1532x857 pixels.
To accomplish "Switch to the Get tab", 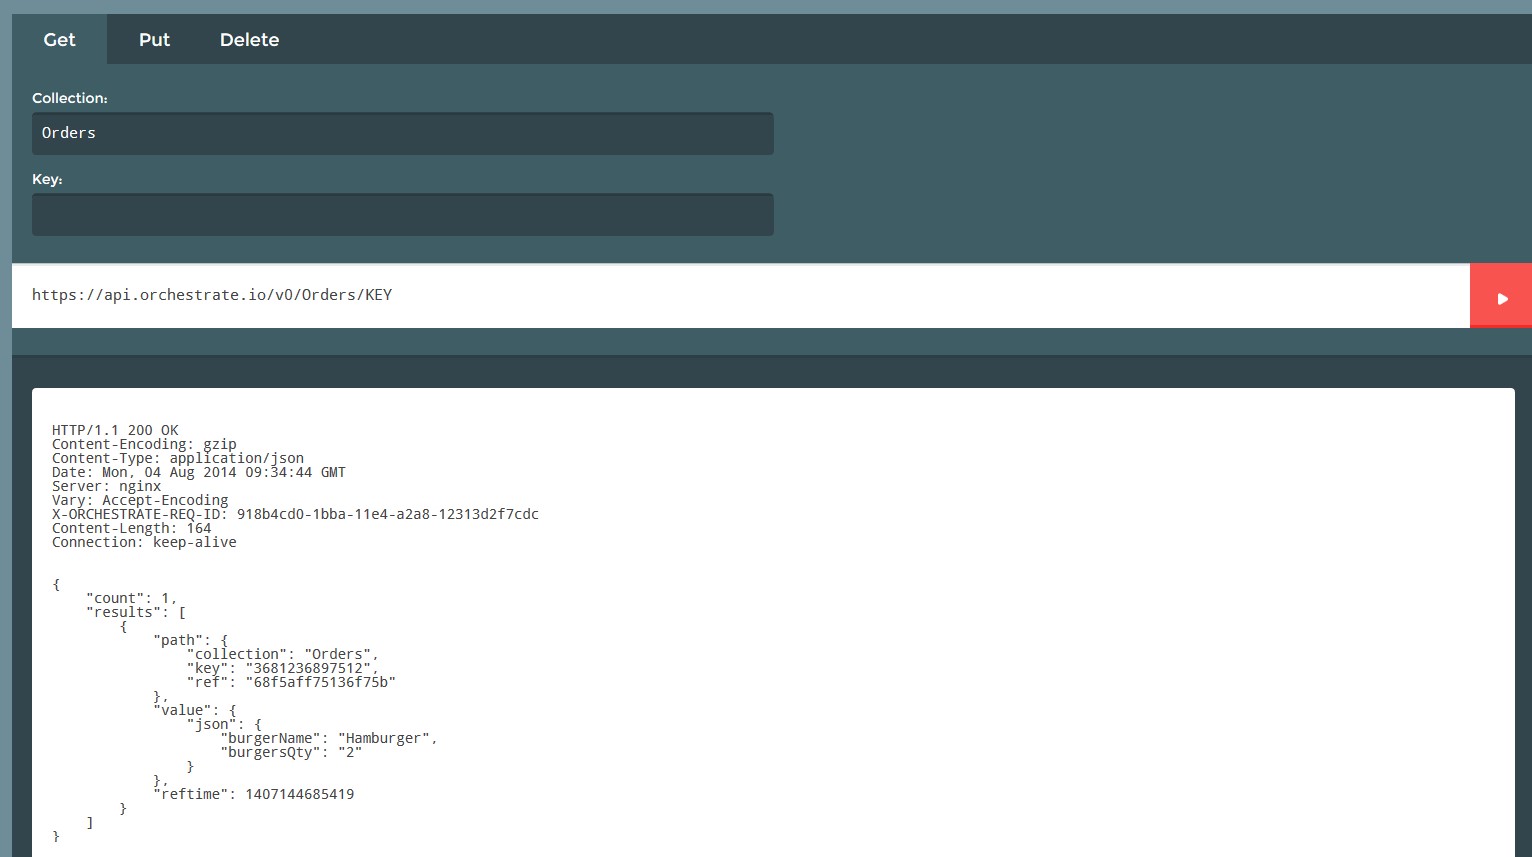I will click(x=59, y=40).
